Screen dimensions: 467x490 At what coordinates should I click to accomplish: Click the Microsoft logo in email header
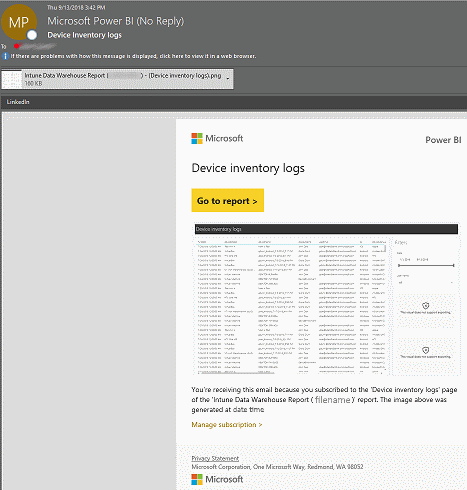[217, 138]
